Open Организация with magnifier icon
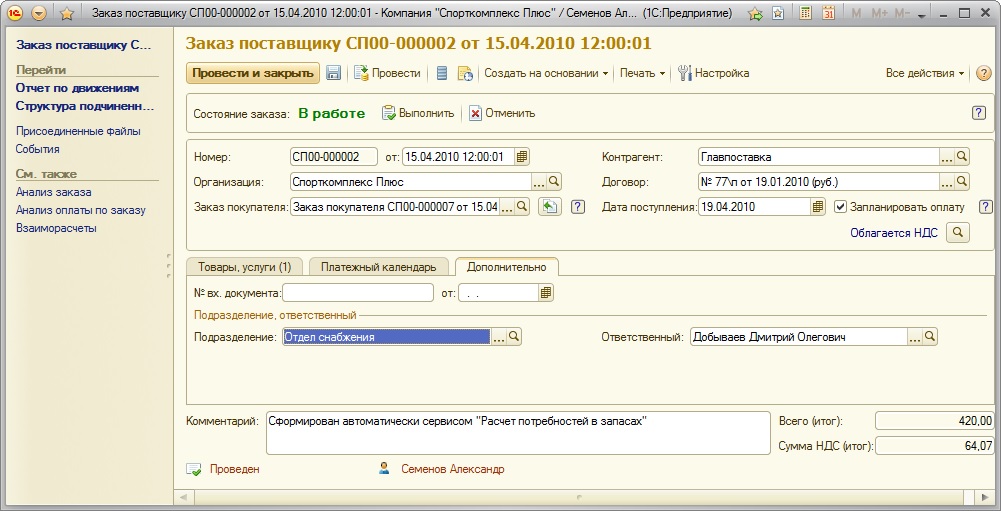Screen dimensions: 1001x511 pos(554,182)
